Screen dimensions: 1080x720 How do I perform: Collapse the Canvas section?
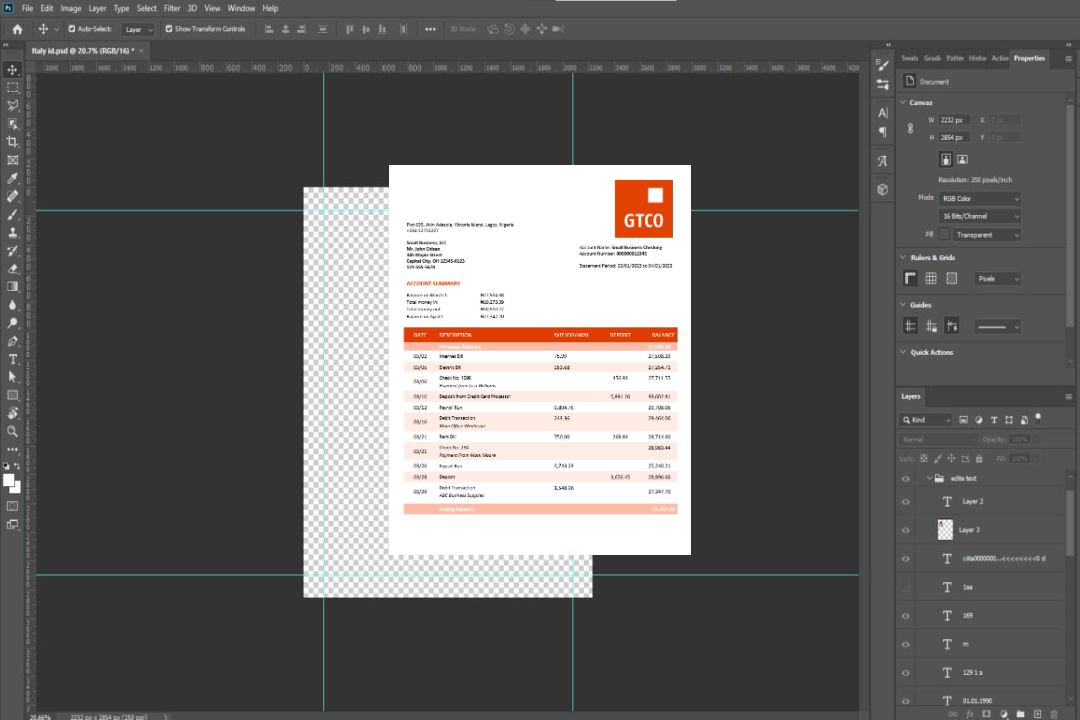pos(903,102)
